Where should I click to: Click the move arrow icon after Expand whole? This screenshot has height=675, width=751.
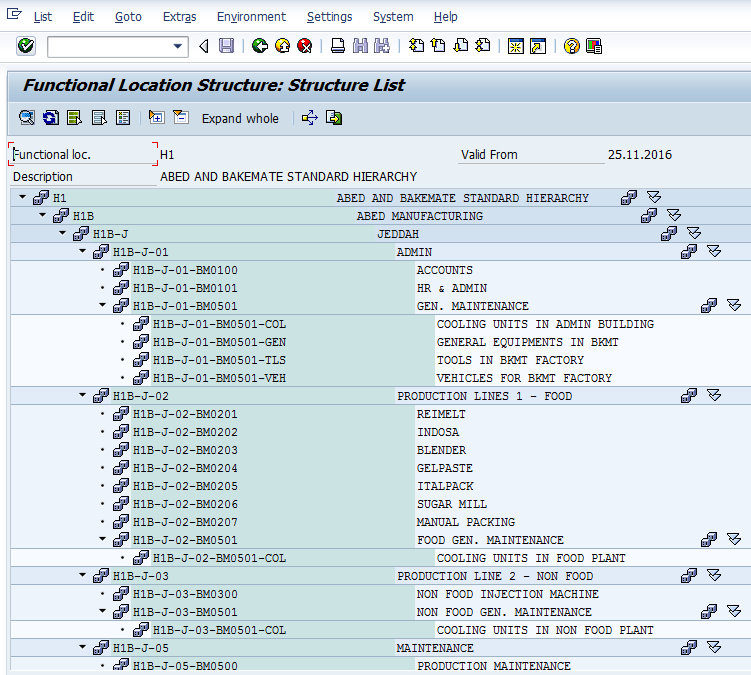309,118
